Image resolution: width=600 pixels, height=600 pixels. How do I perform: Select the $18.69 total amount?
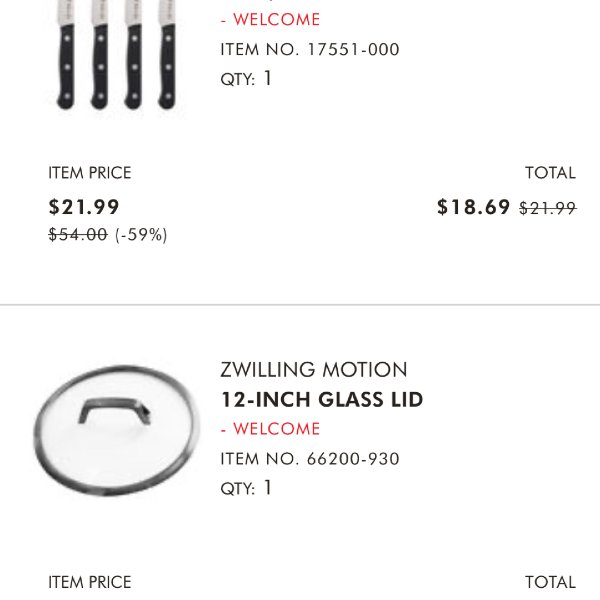[474, 207]
